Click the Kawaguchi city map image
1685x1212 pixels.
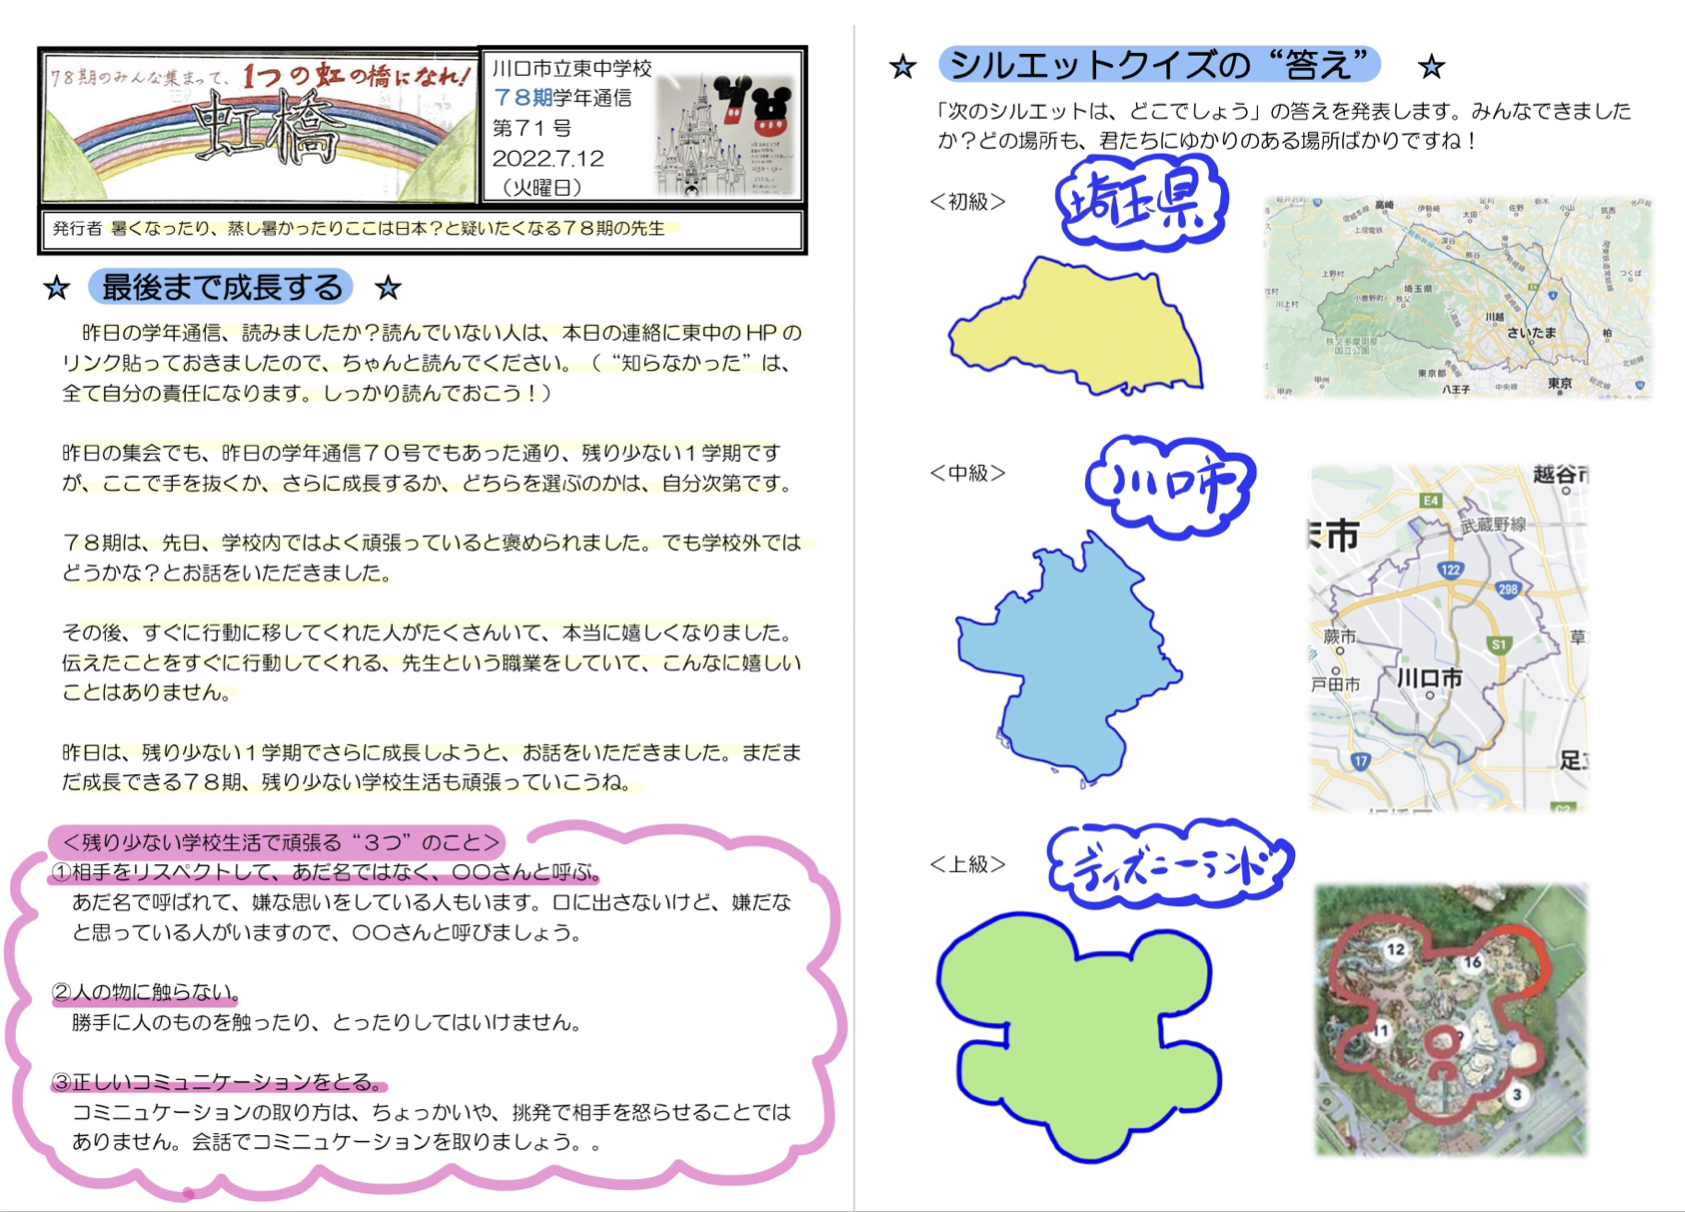click(x=1448, y=637)
